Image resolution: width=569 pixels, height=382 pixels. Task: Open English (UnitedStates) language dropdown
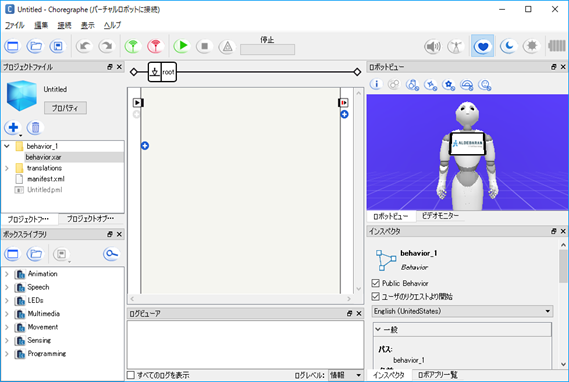coord(462,311)
